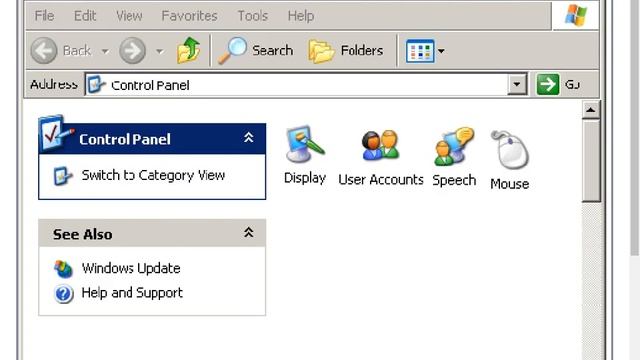Open the Windows Update link
Image resolution: width=640 pixels, height=360 pixels.
point(131,268)
